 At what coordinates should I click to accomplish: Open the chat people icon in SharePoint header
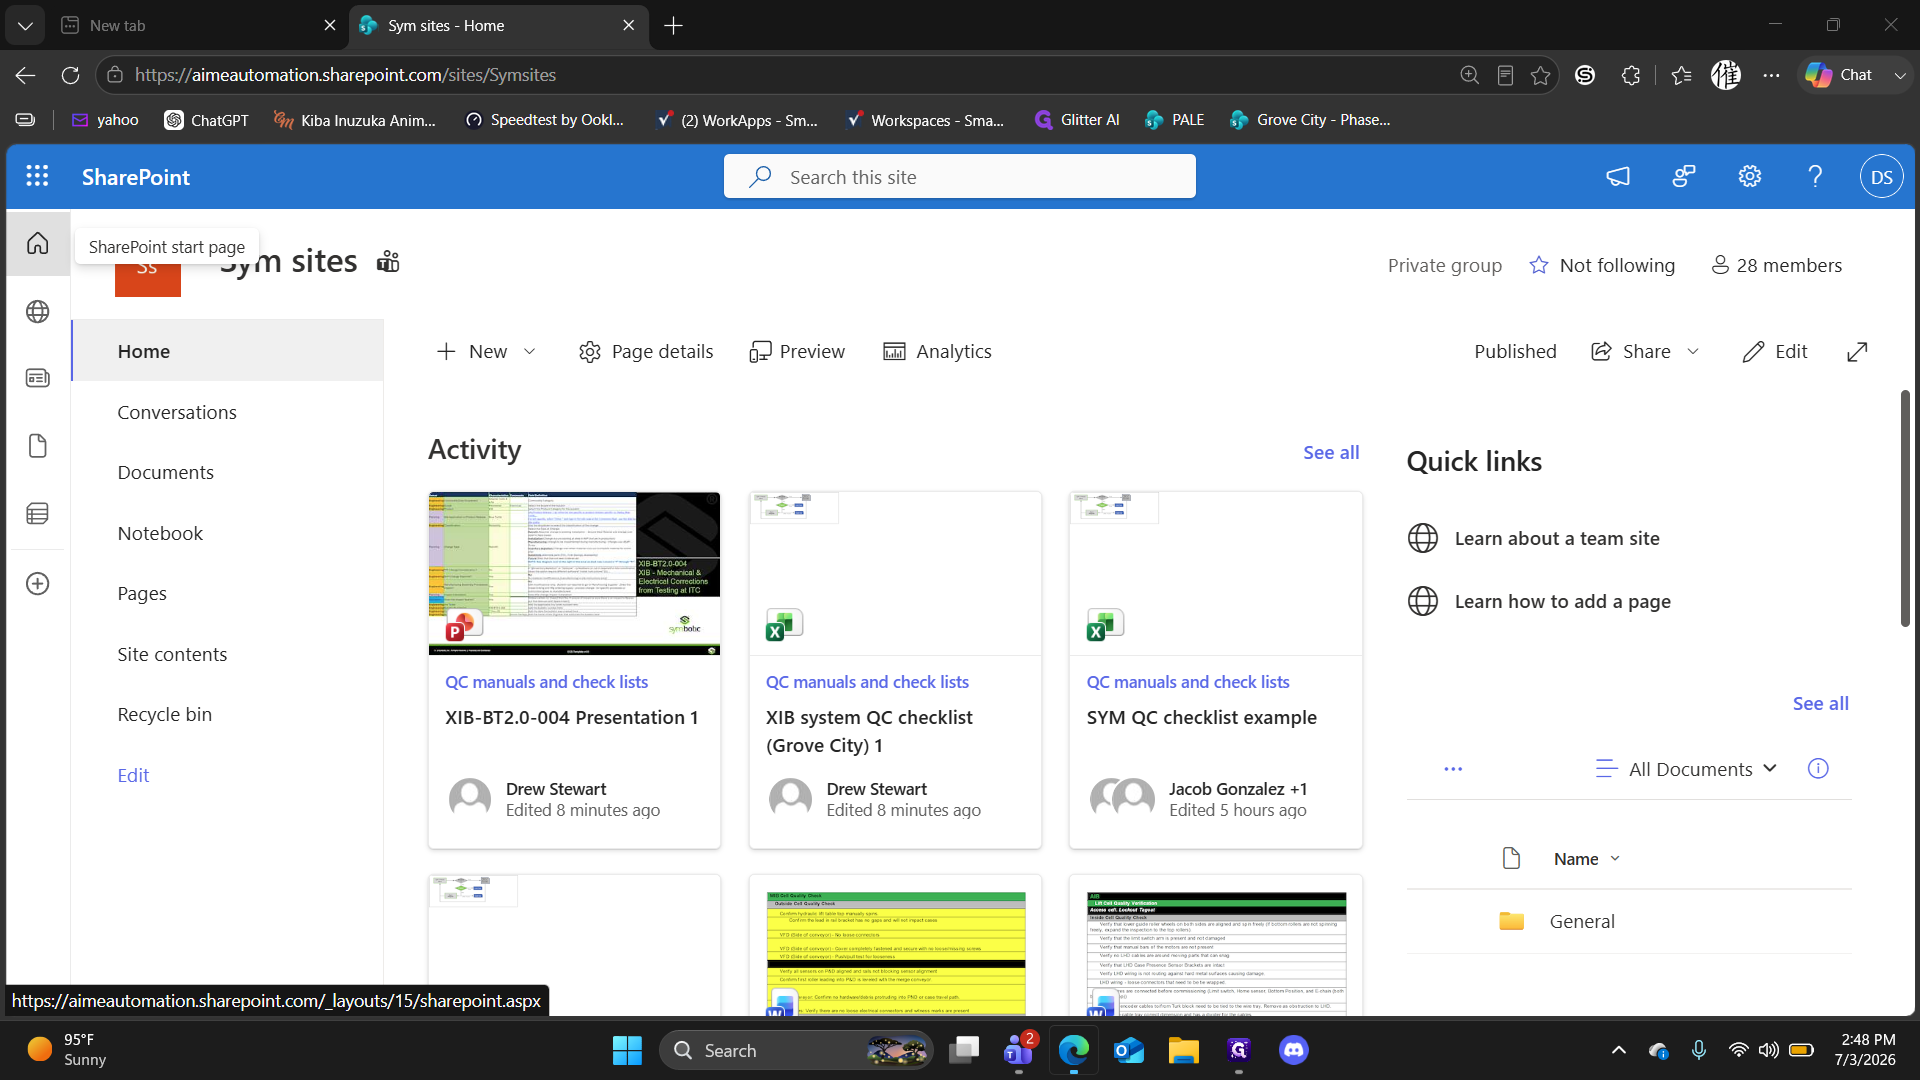[x=1684, y=177]
